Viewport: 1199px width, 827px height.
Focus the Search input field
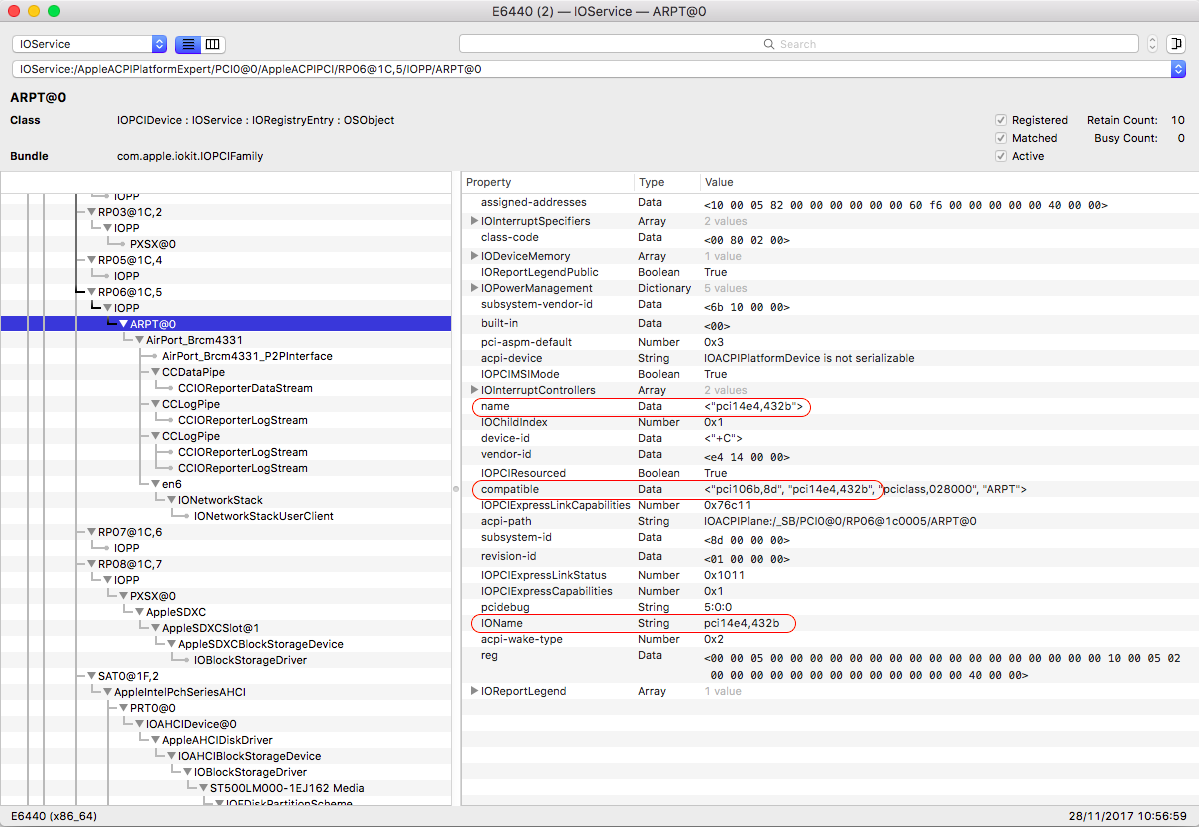tap(799, 44)
